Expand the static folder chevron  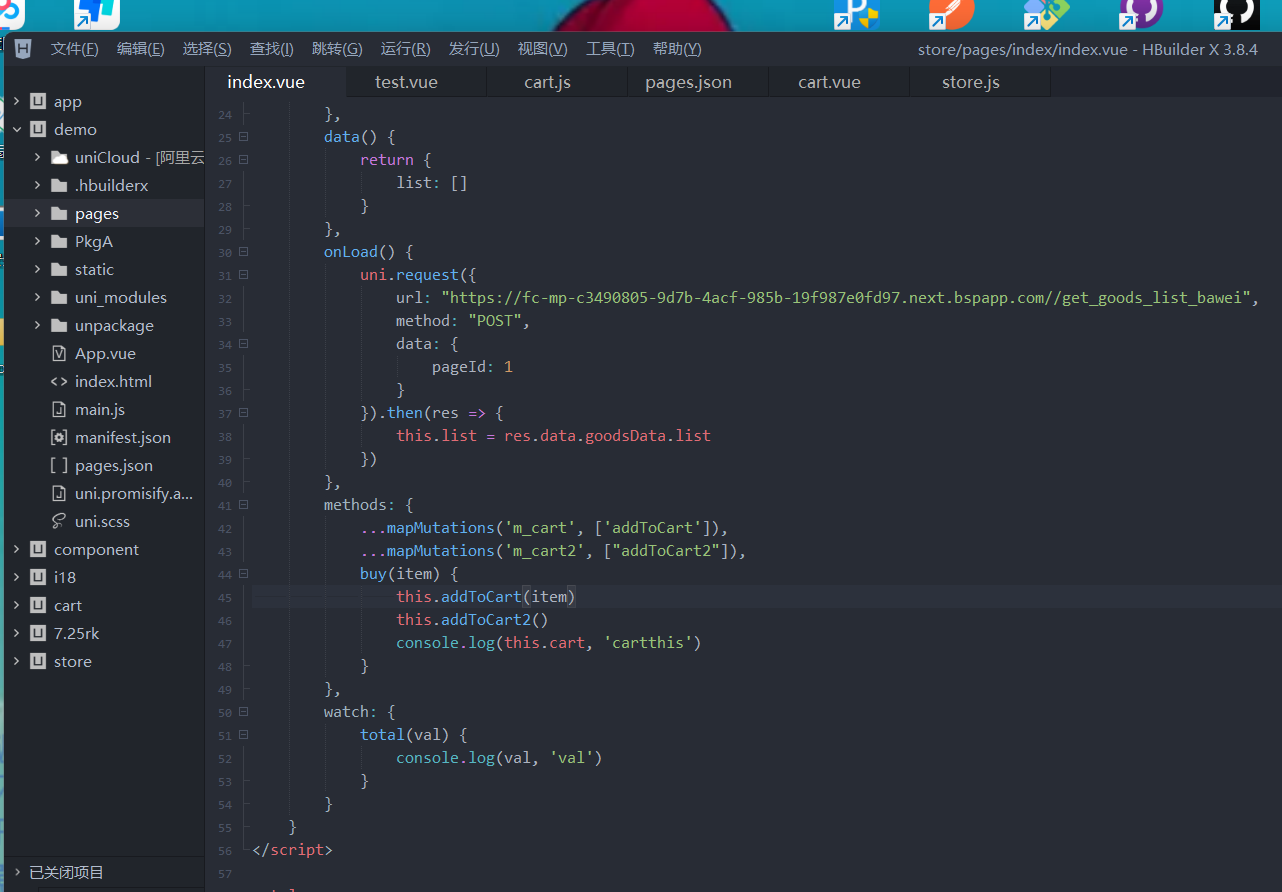pos(37,269)
